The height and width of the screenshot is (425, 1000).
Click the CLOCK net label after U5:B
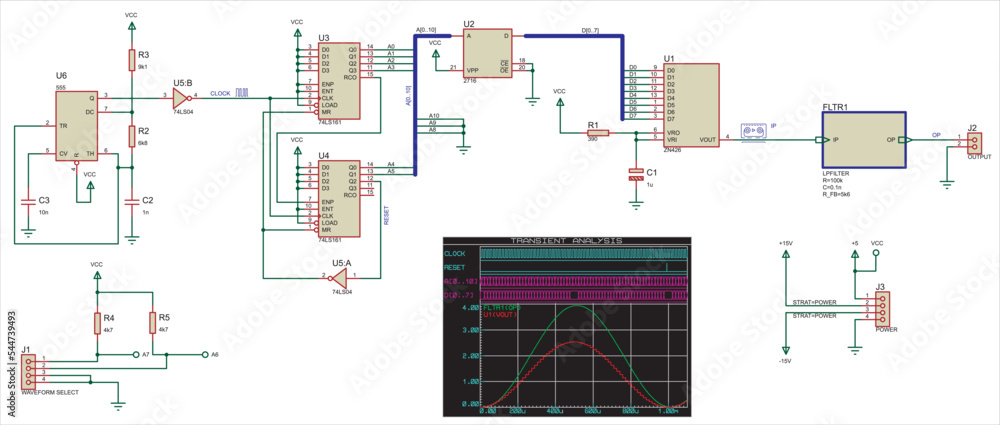point(220,93)
